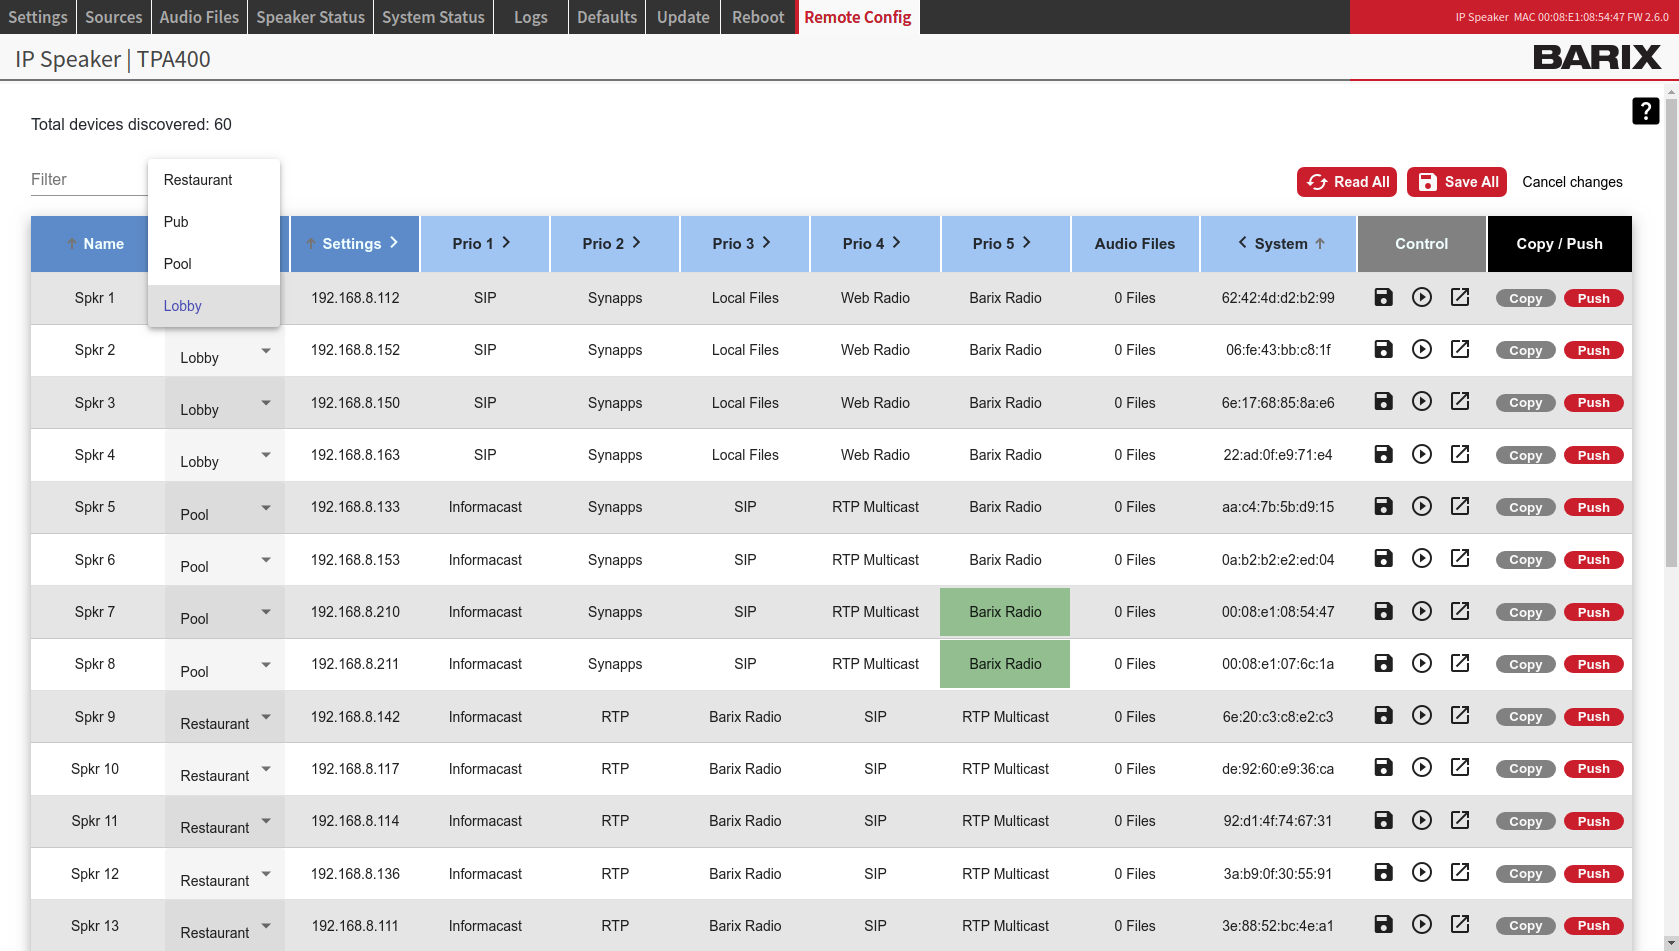Open external link icon for Spkr 5
Viewport: 1679px width, 951px height.
(x=1459, y=506)
